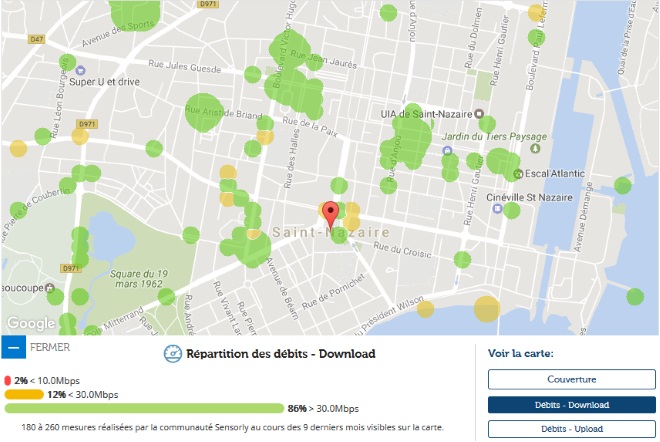The height and width of the screenshot is (442, 660).
Task: Click the red location pin on Saint-Nazaire
Action: (x=332, y=215)
